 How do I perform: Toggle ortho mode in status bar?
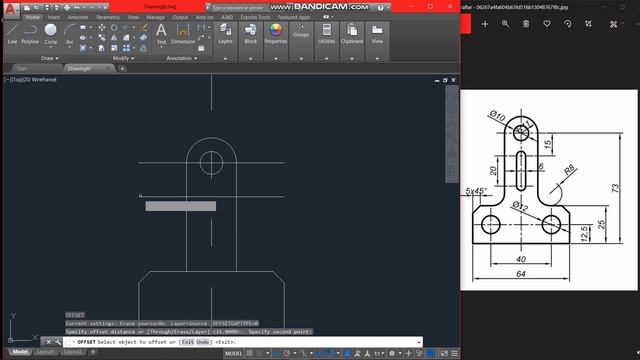point(276,353)
